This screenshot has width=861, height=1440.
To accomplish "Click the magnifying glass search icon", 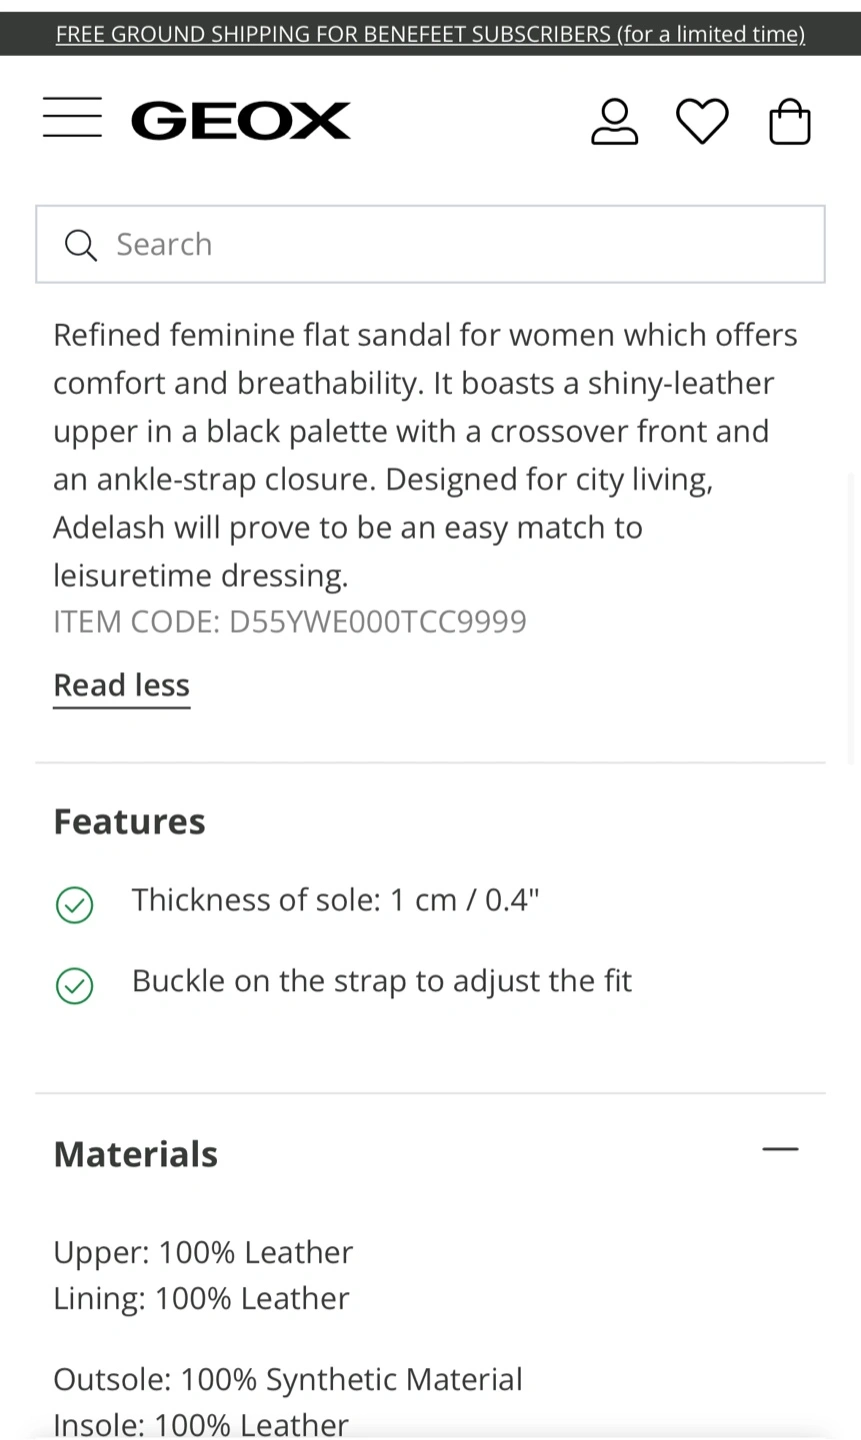I will [x=80, y=245].
